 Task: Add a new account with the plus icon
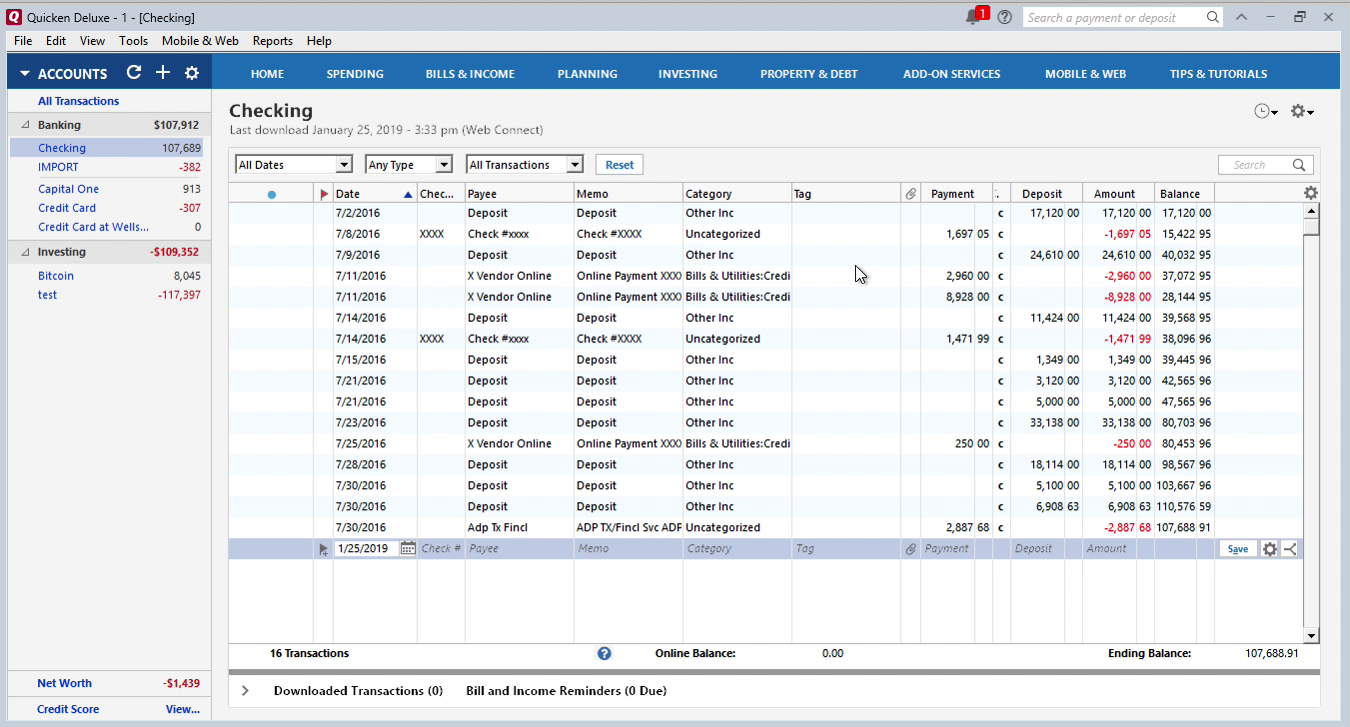[x=163, y=73]
